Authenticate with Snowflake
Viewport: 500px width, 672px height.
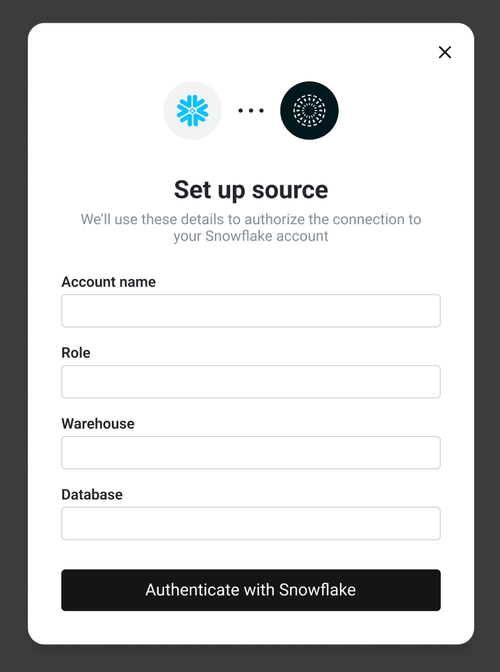click(251, 590)
